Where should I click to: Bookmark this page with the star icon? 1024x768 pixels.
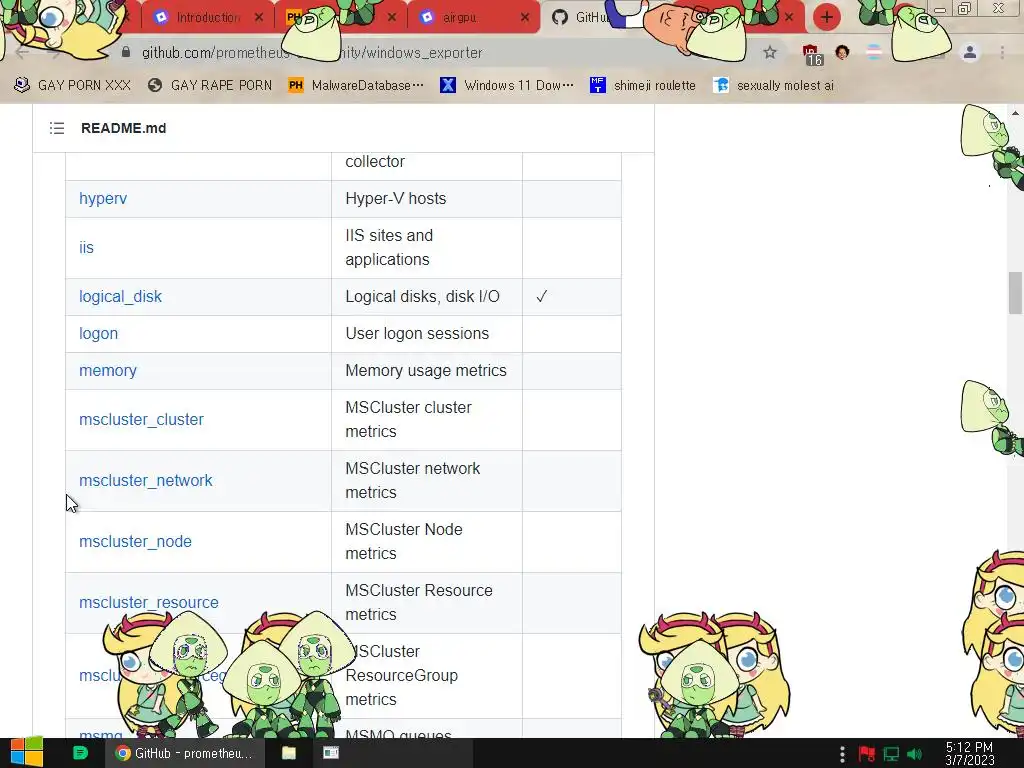[770, 53]
